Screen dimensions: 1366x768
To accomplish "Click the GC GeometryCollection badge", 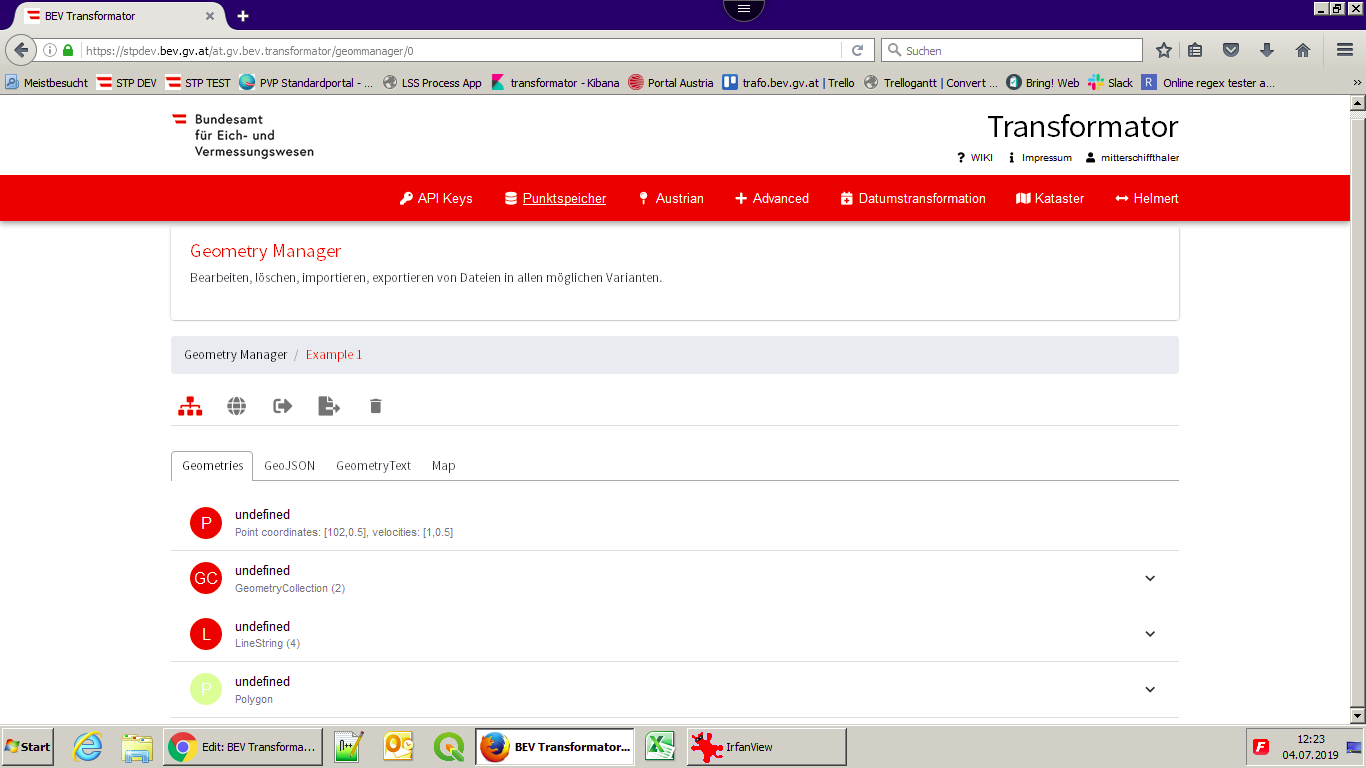I will pyautogui.click(x=206, y=578).
